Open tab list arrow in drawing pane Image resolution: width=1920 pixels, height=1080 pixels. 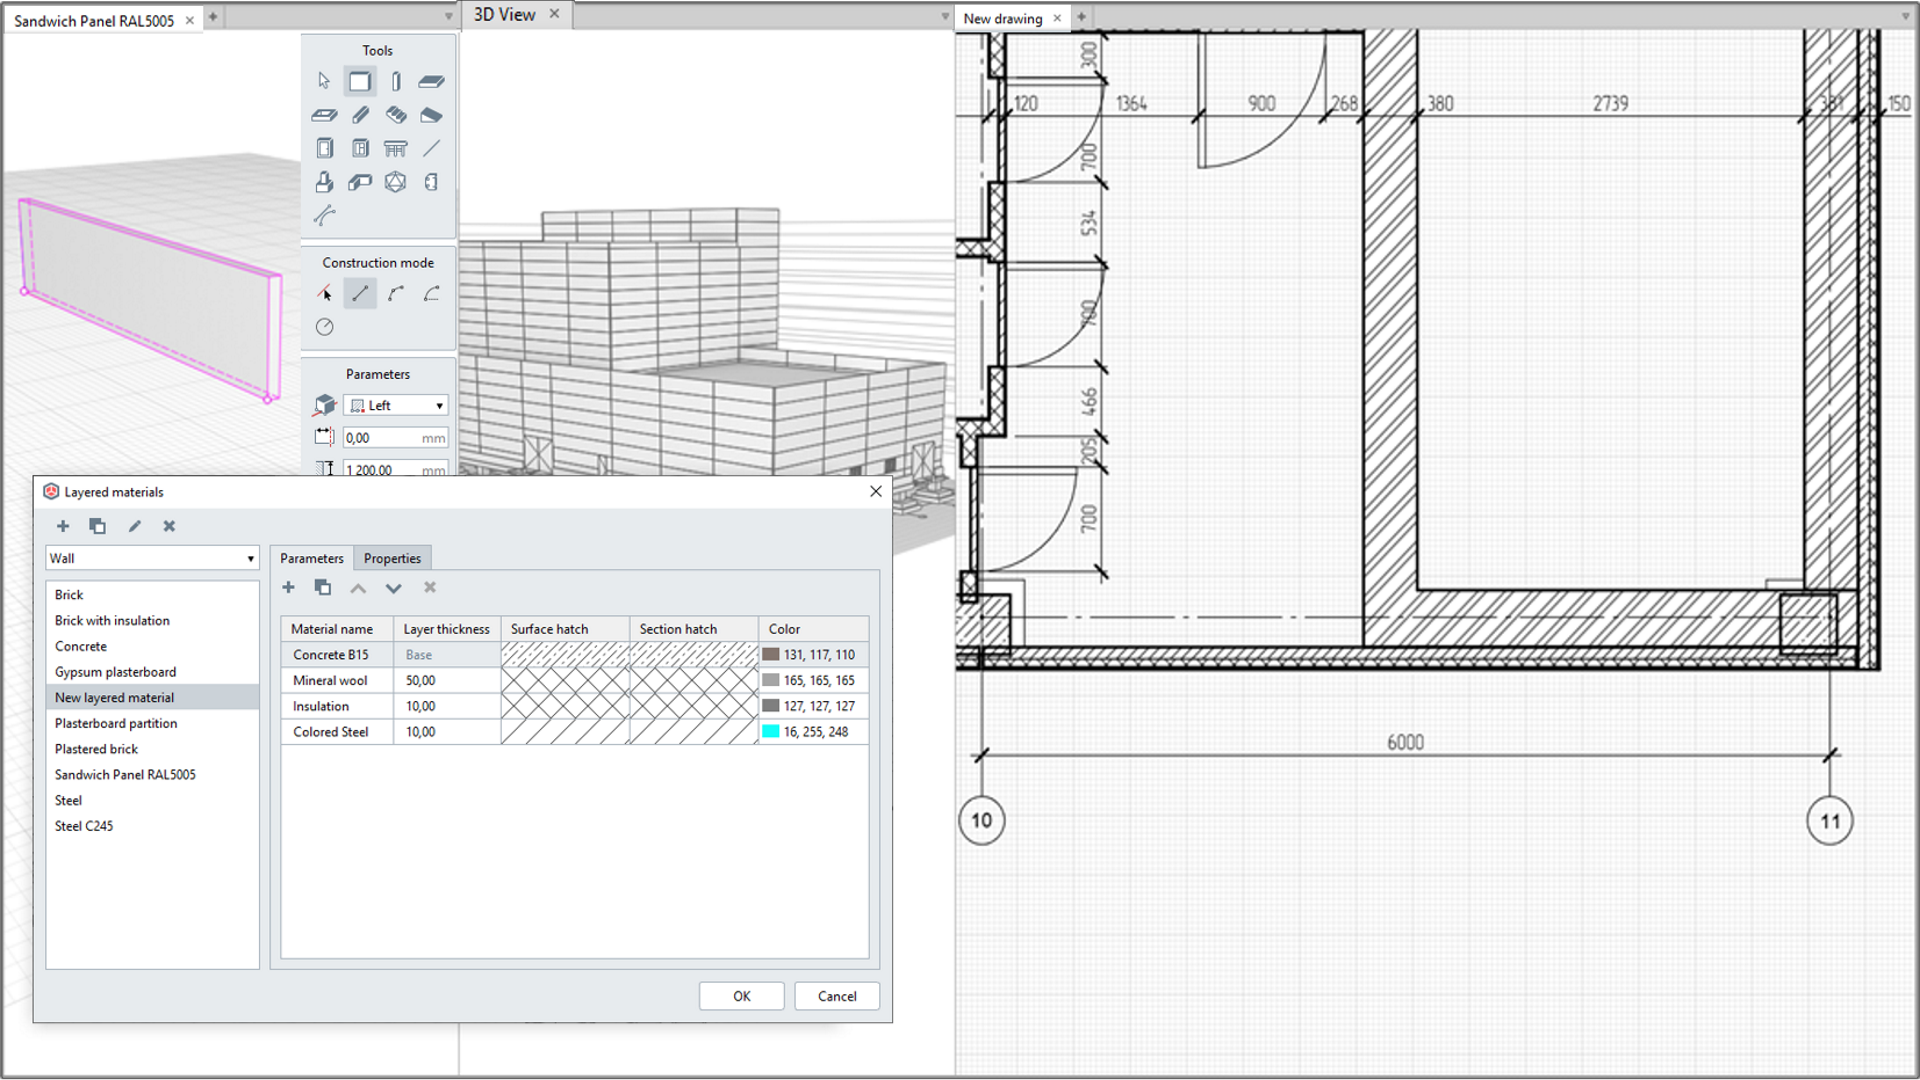pyautogui.click(x=1906, y=17)
